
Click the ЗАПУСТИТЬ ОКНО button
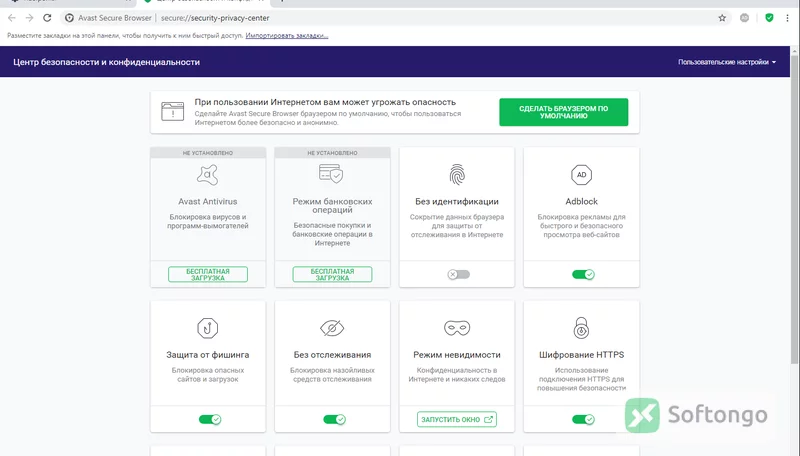[x=457, y=419]
